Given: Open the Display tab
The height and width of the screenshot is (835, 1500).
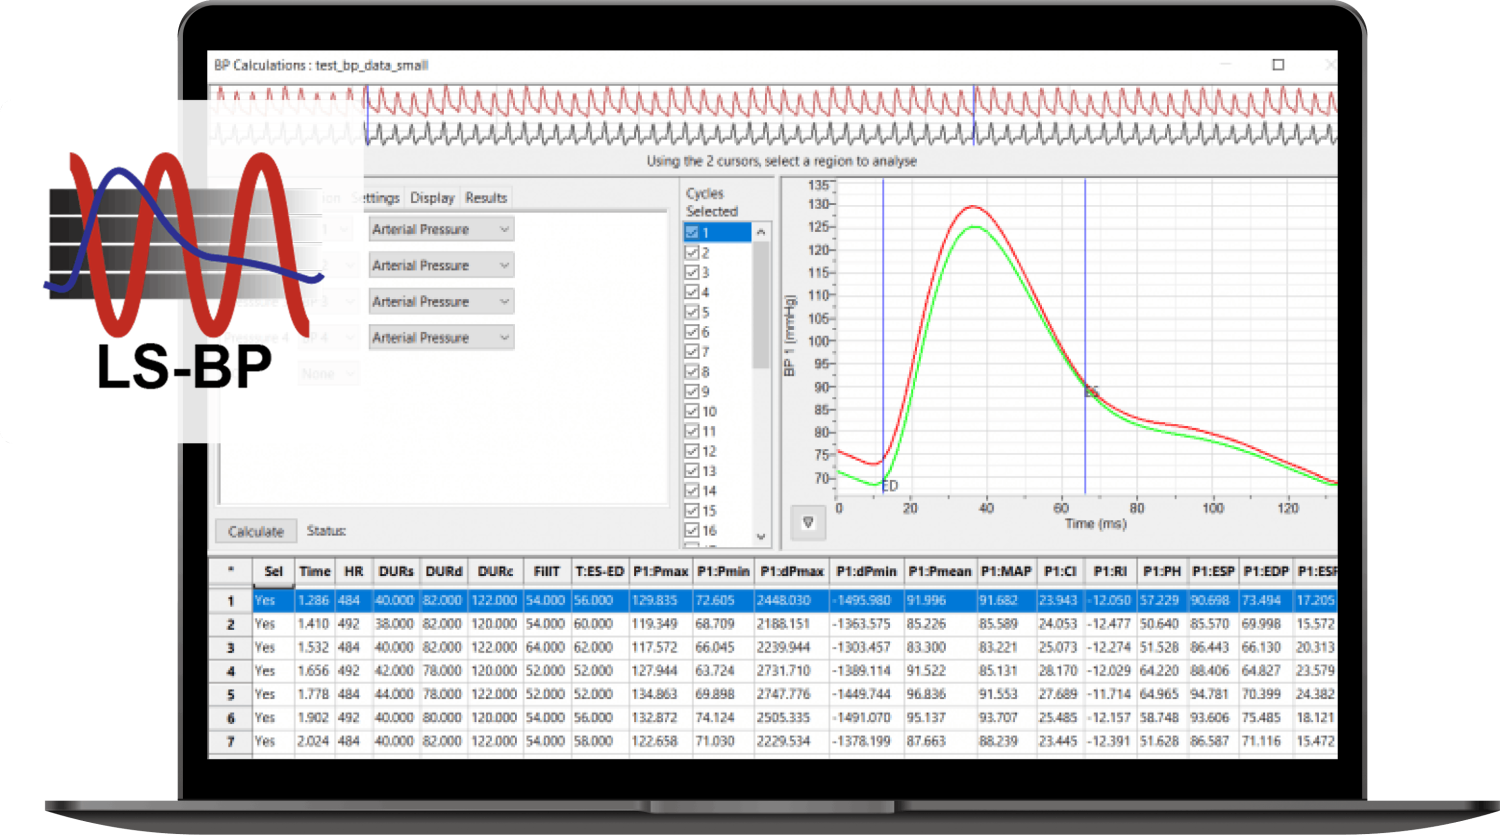Looking at the screenshot, I should coord(432,198).
